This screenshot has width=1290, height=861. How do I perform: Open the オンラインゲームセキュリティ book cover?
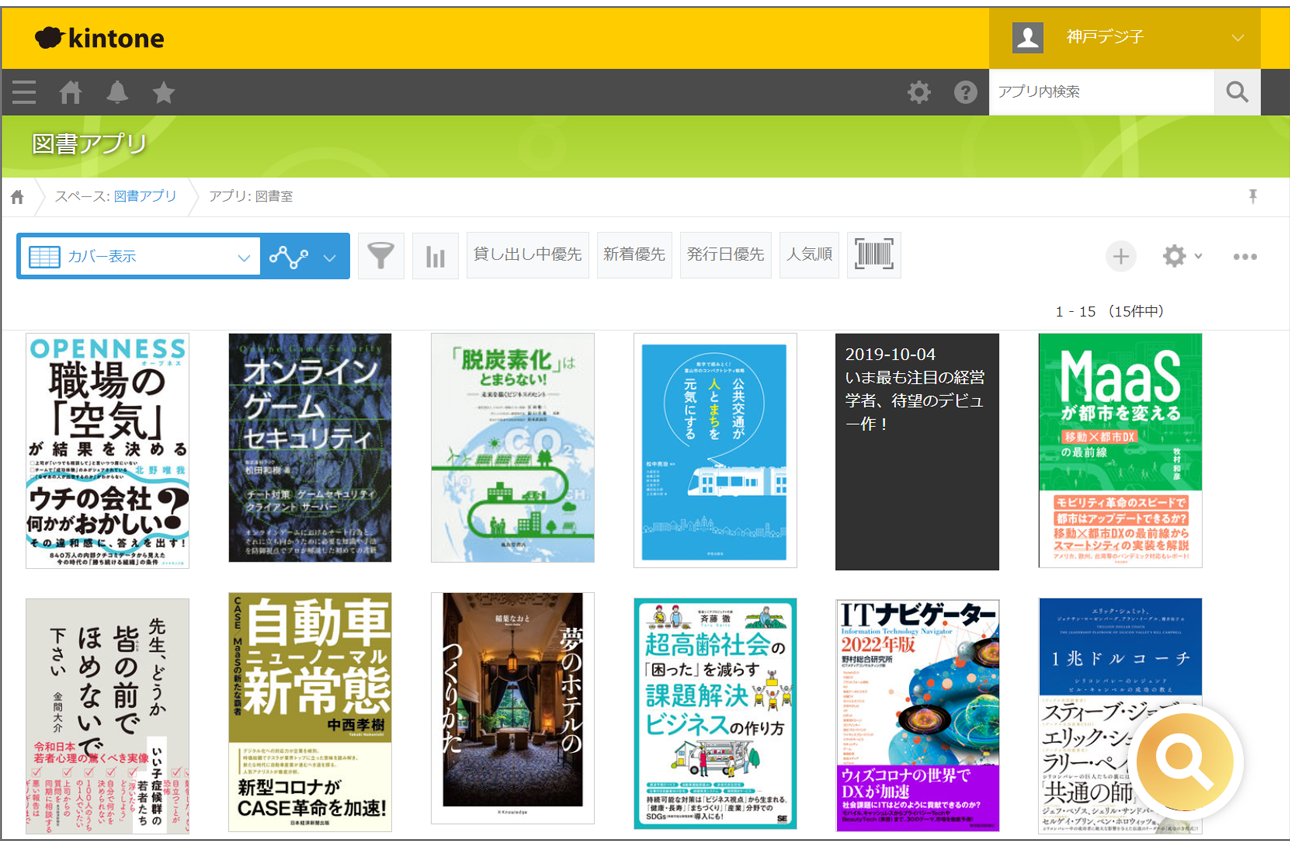[x=310, y=448]
